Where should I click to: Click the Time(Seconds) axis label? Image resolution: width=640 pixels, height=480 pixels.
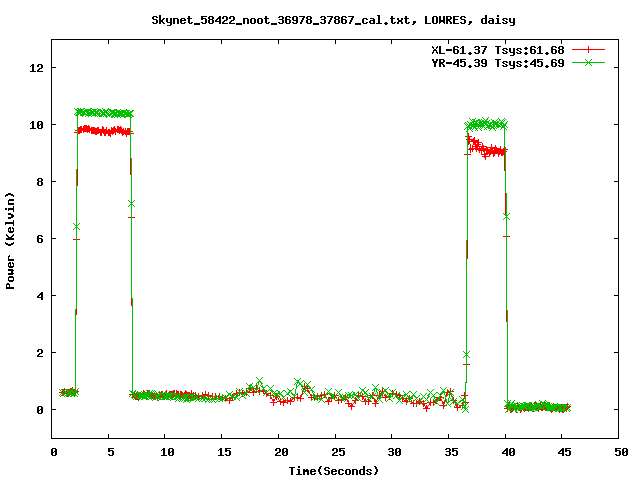[x=334, y=471]
